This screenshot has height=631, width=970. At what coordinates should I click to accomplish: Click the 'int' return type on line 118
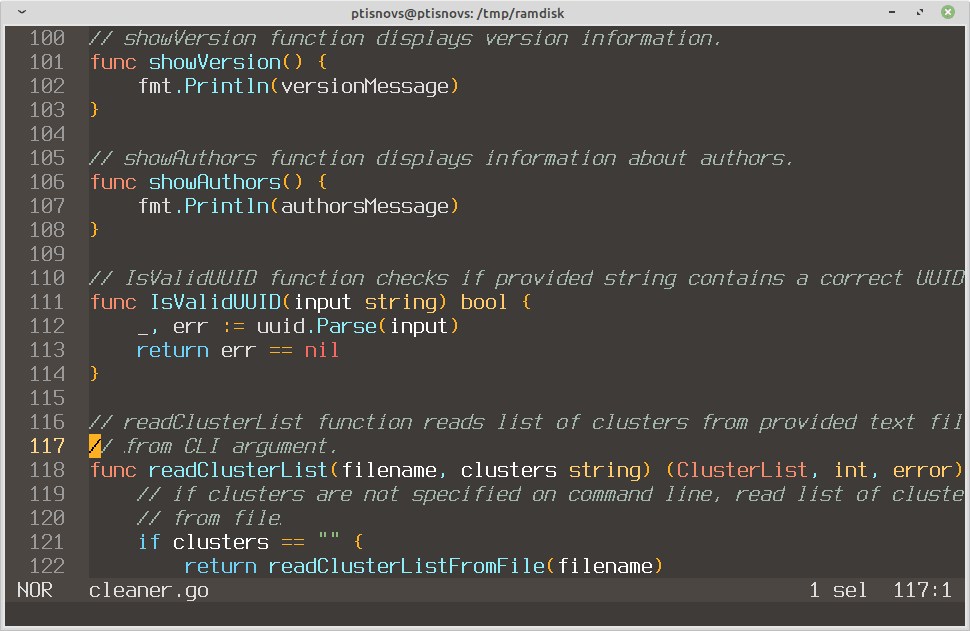coord(852,470)
